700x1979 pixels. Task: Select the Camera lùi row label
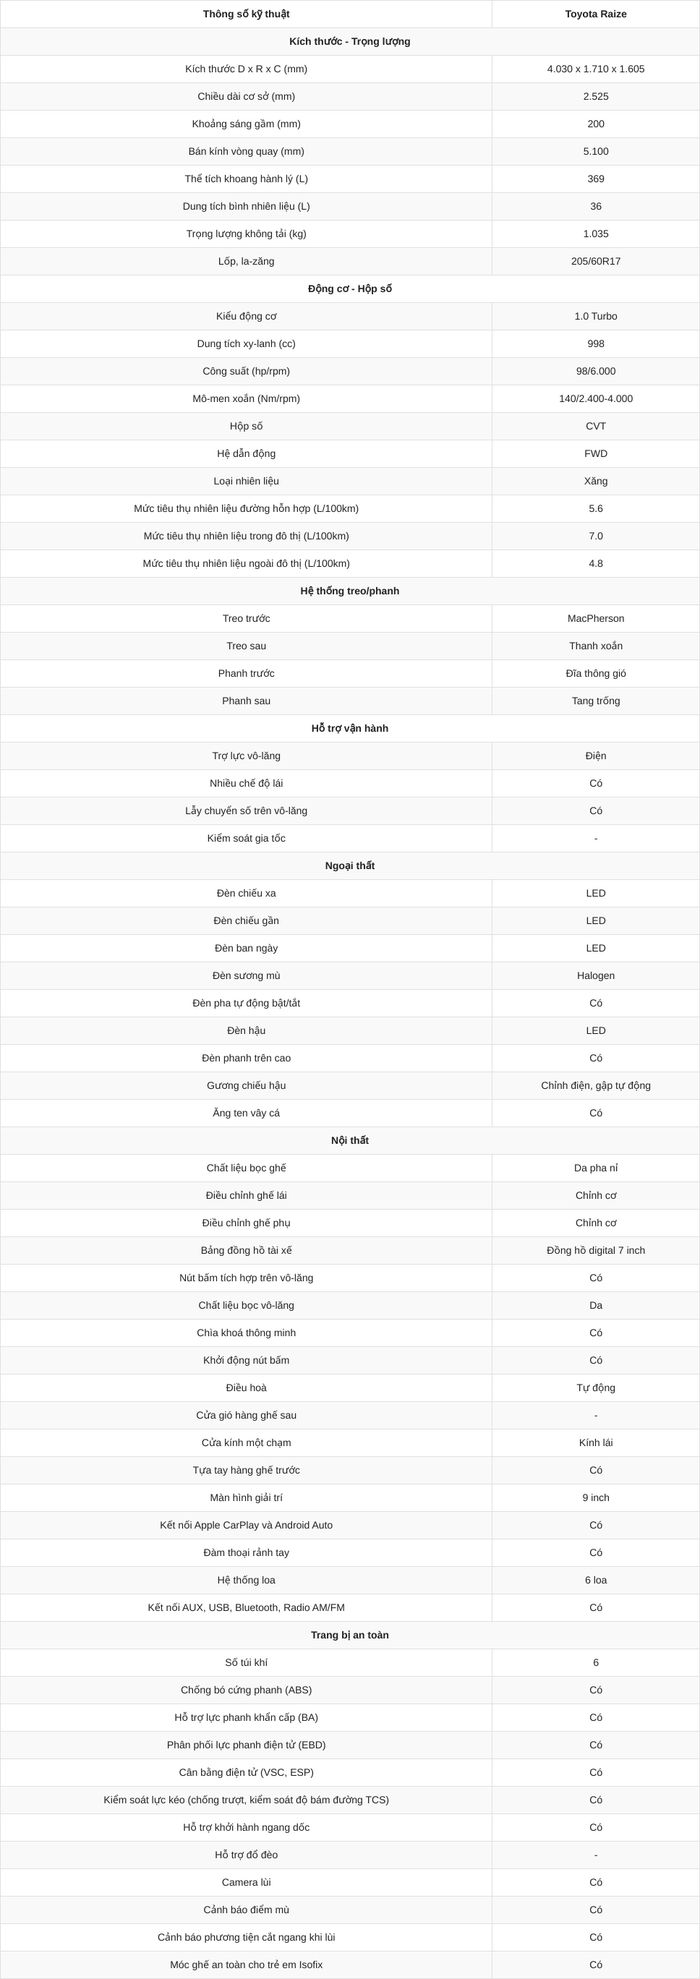coord(246,1882)
